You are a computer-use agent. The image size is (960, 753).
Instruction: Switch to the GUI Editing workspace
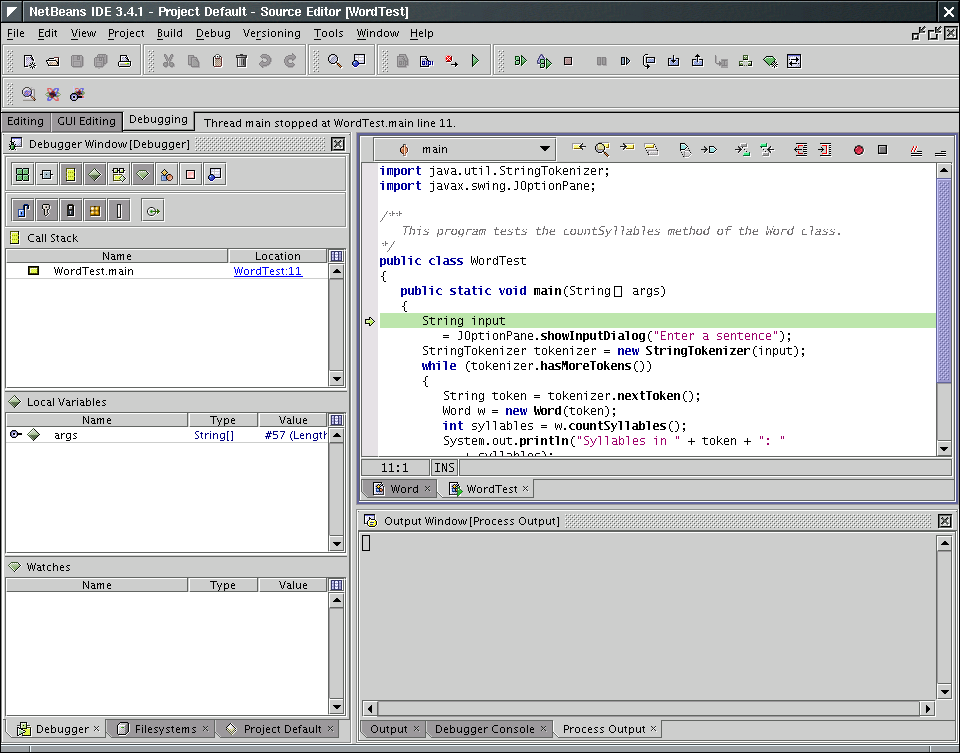86,121
